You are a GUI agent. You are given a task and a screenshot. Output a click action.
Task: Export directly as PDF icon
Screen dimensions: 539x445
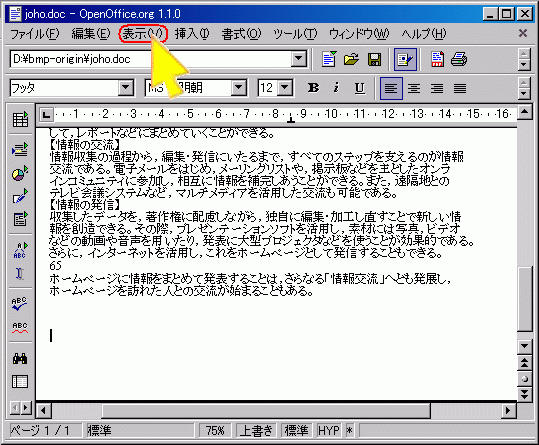(437, 59)
